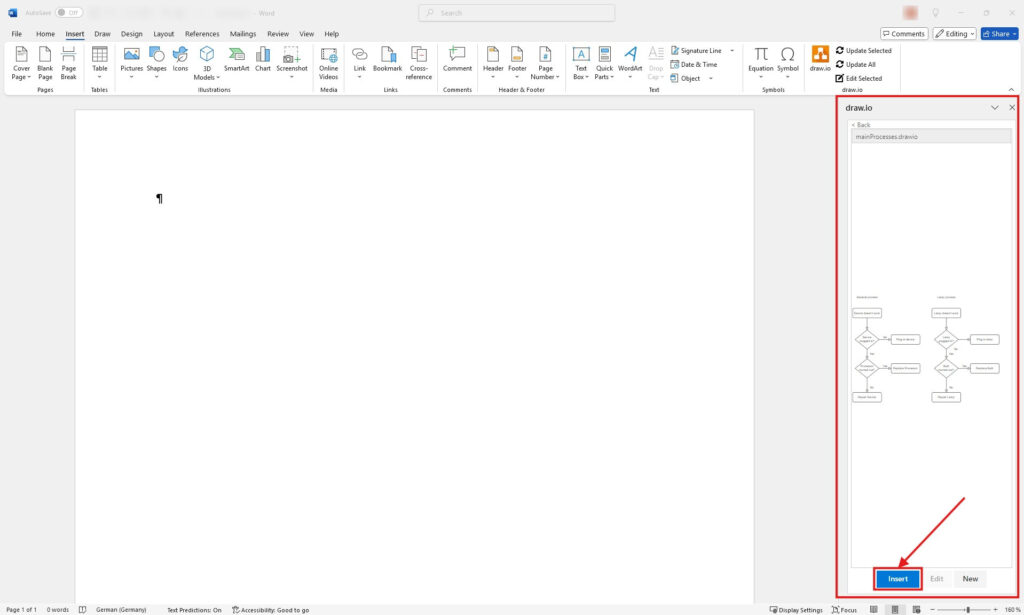Open the Shapes gallery
Image resolution: width=1024 pixels, height=615 pixels.
point(157,59)
